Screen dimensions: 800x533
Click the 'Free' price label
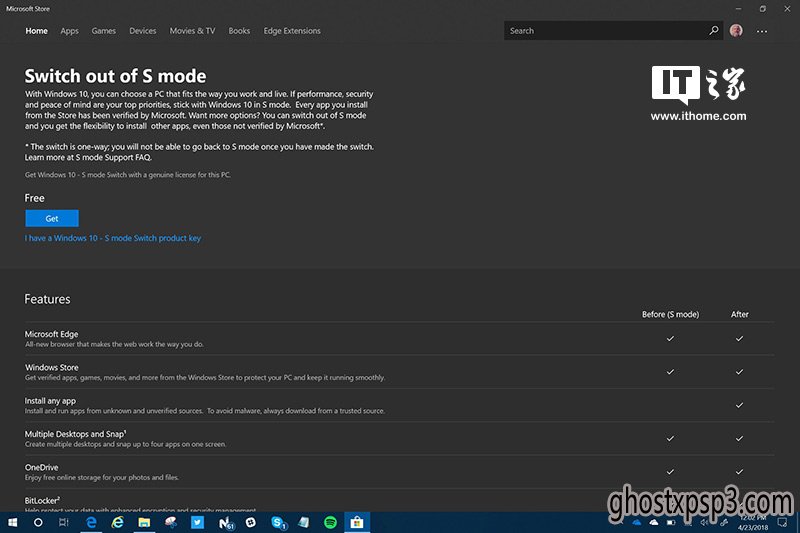point(34,198)
